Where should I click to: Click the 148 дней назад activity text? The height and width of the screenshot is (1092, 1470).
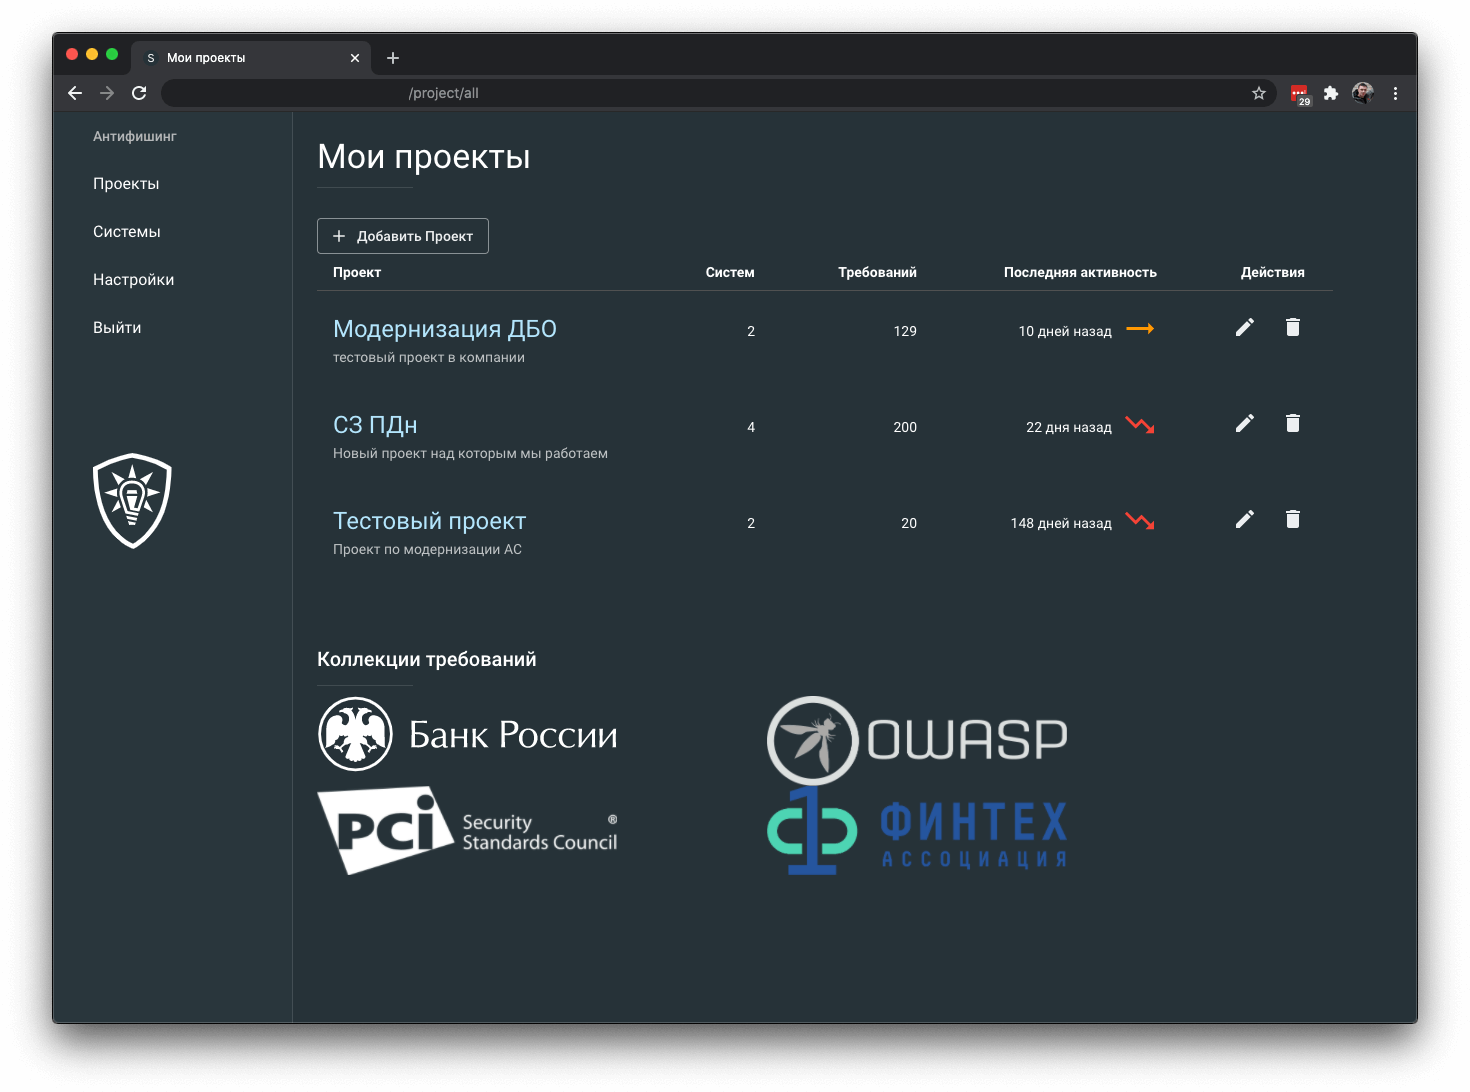tap(1061, 523)
